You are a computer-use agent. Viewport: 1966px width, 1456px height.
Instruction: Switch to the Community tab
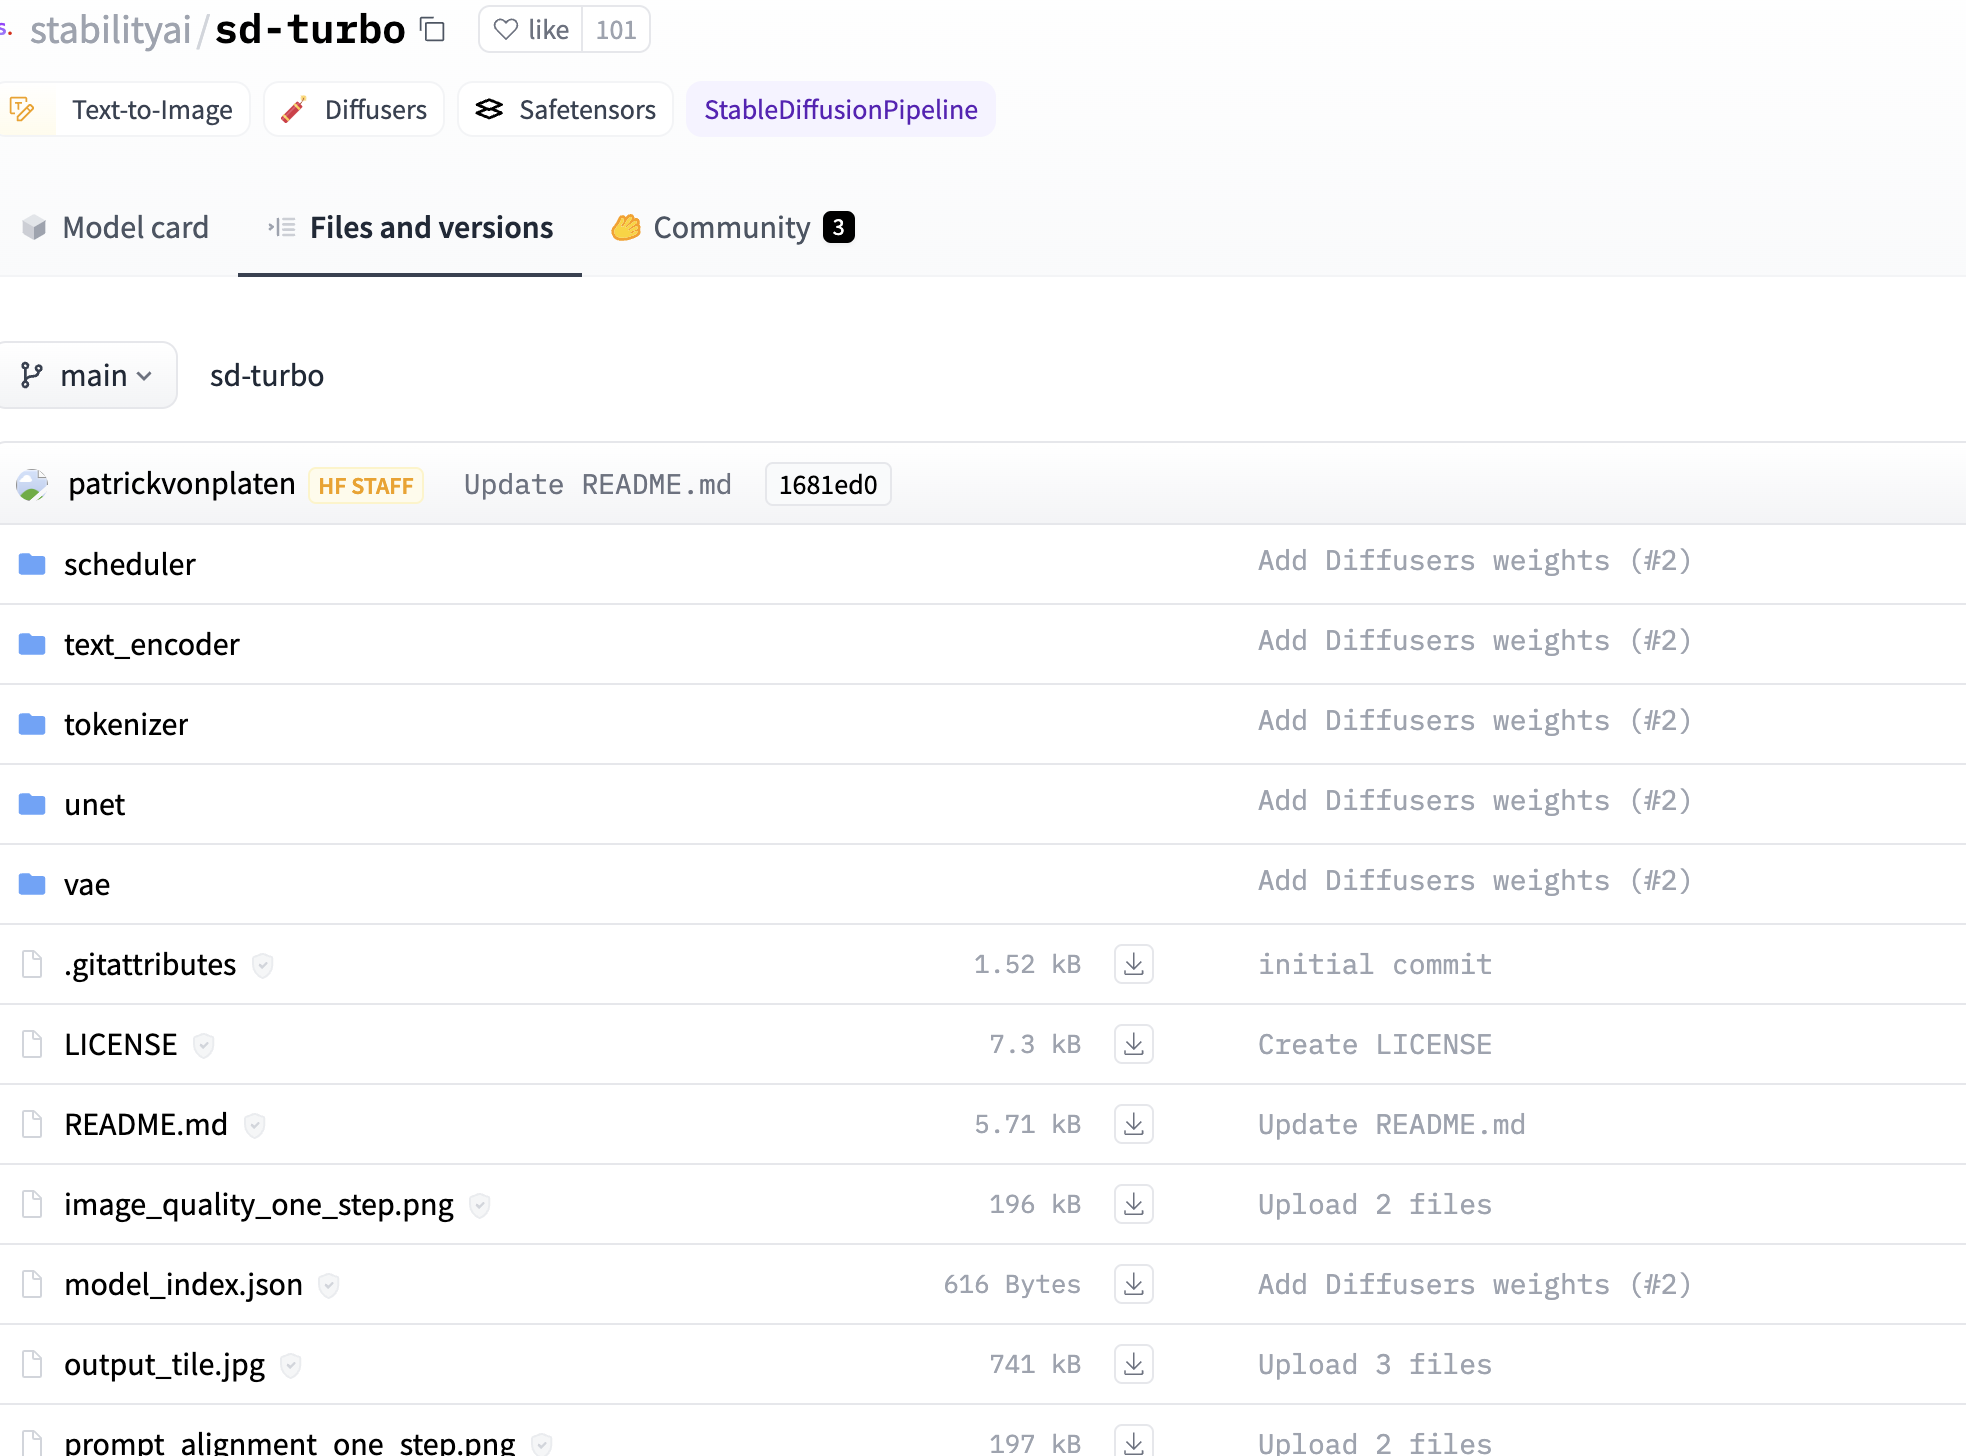point(733,228)
